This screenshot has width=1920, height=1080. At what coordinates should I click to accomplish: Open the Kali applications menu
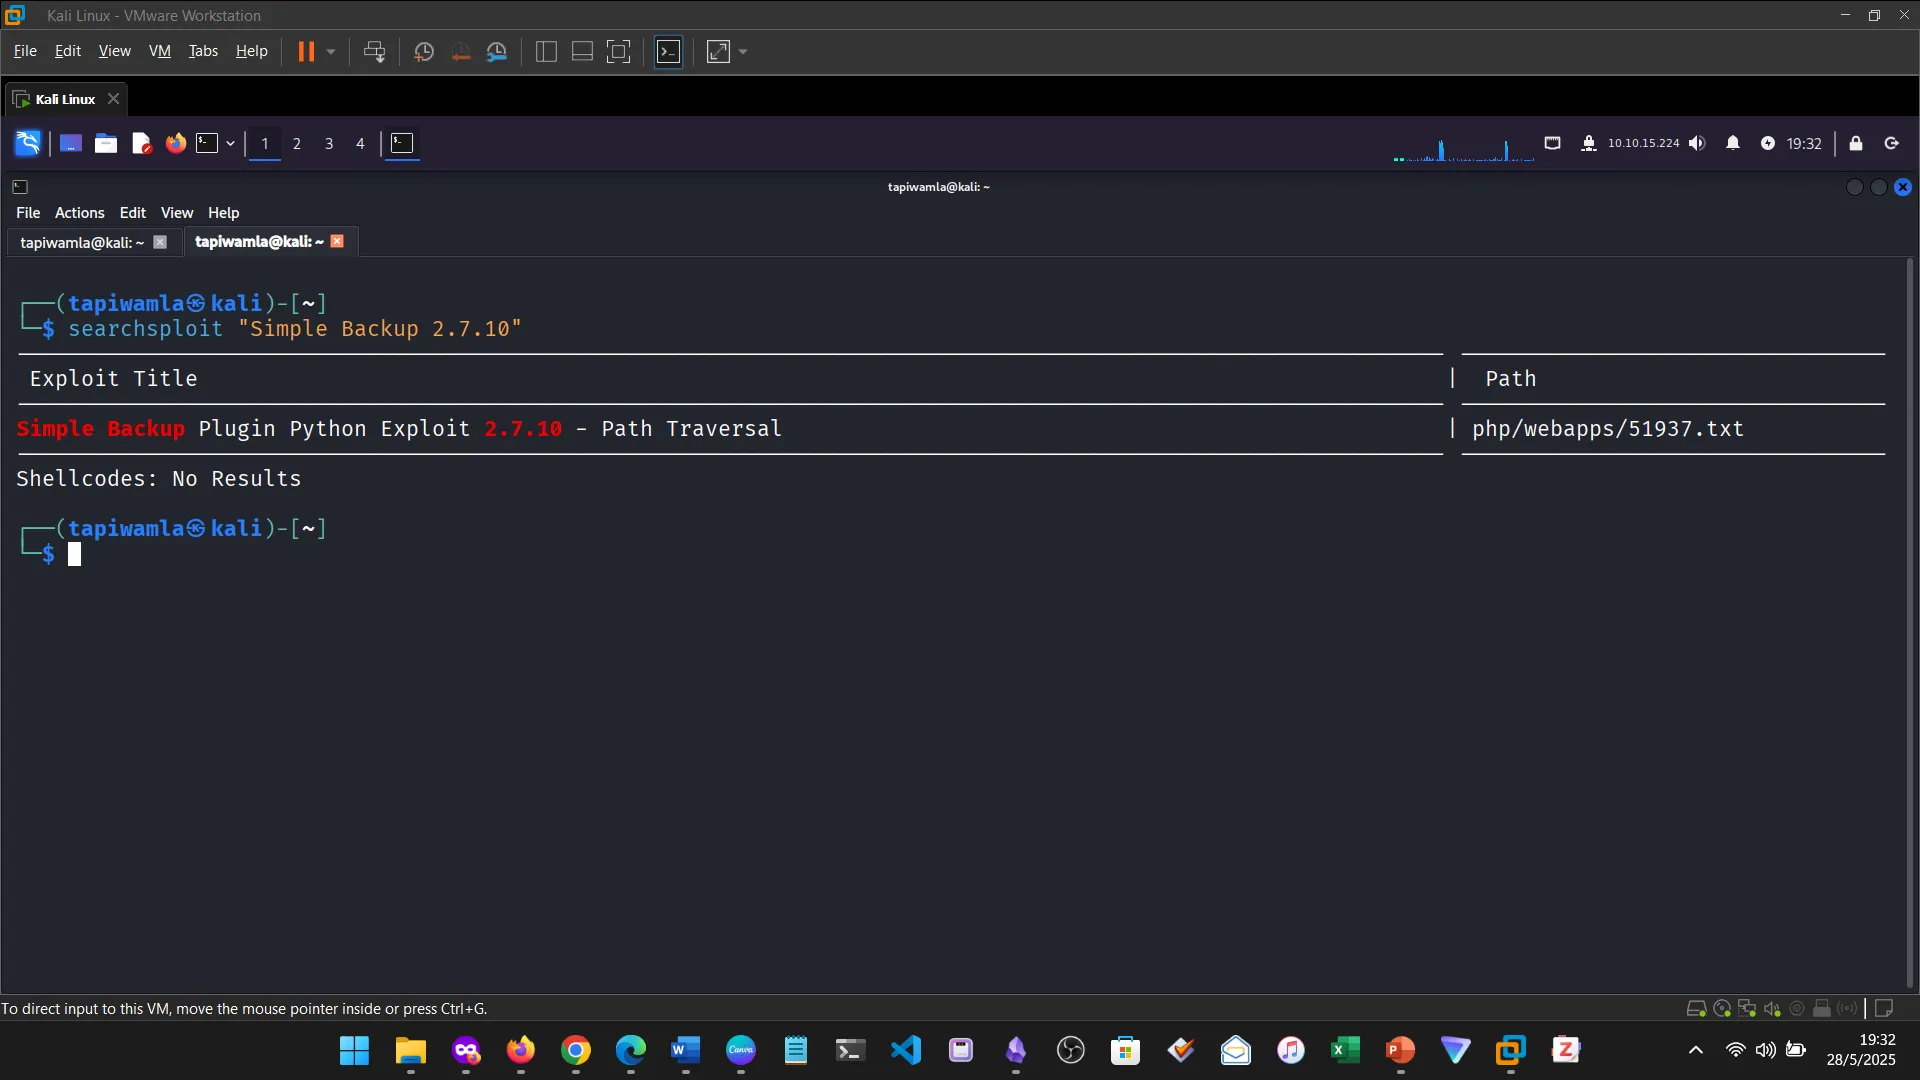[27, 143]
